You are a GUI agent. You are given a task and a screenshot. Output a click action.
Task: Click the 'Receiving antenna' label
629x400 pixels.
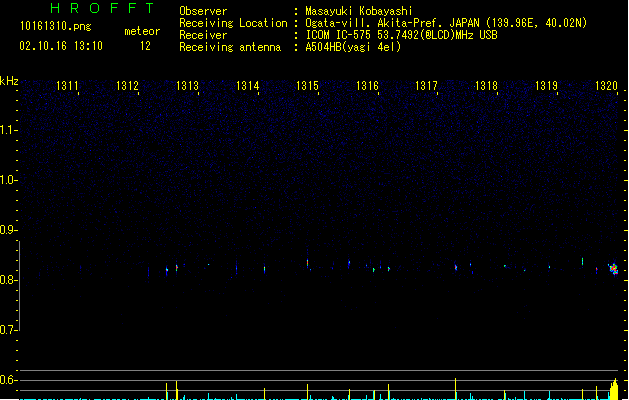[230, 47]
